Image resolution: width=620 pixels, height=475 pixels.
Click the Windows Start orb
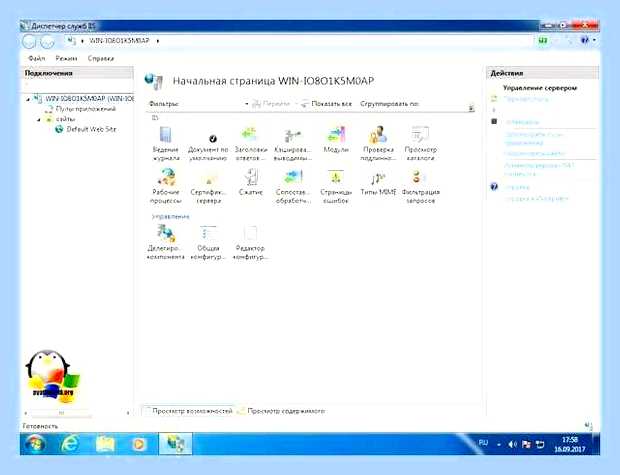[x=35, y=444]
